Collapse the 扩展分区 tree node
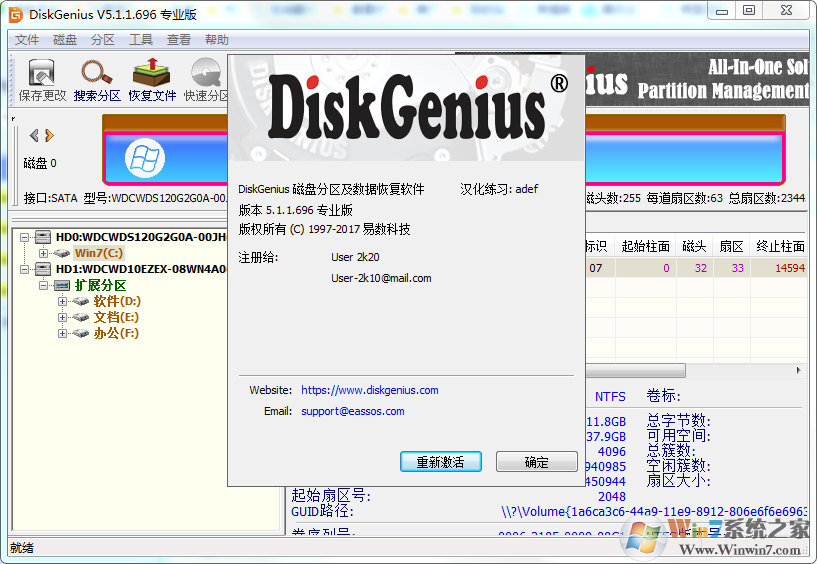817x564 pixels. (x=43, y=286)
